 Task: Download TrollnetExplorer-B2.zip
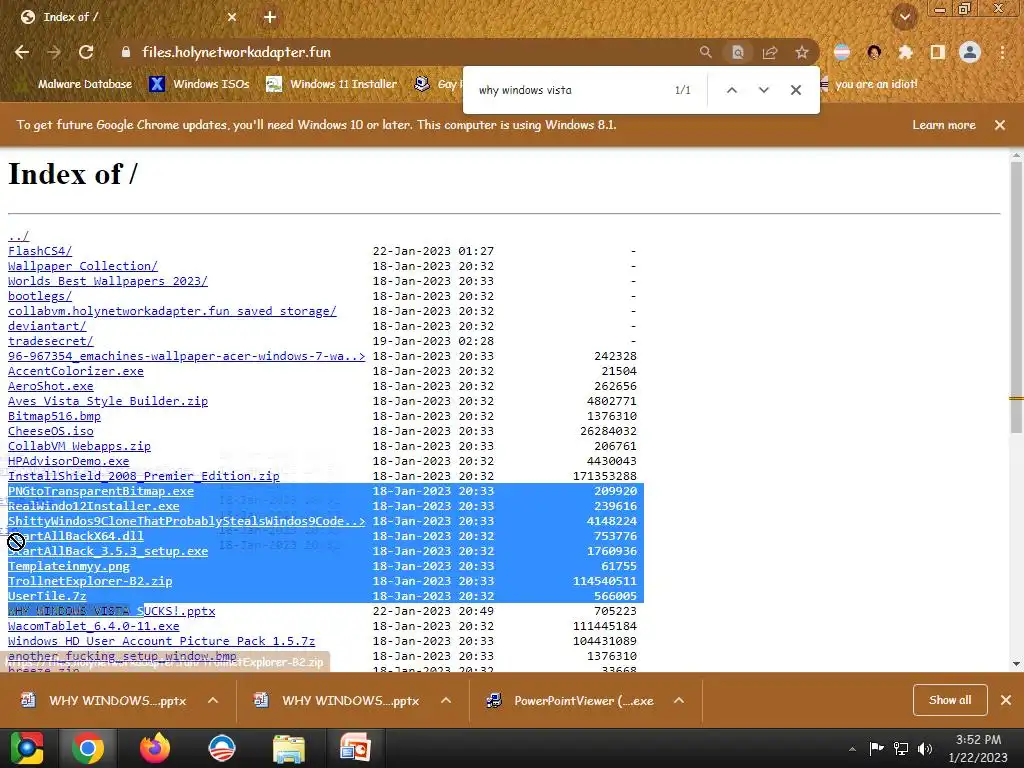point(90,581)
